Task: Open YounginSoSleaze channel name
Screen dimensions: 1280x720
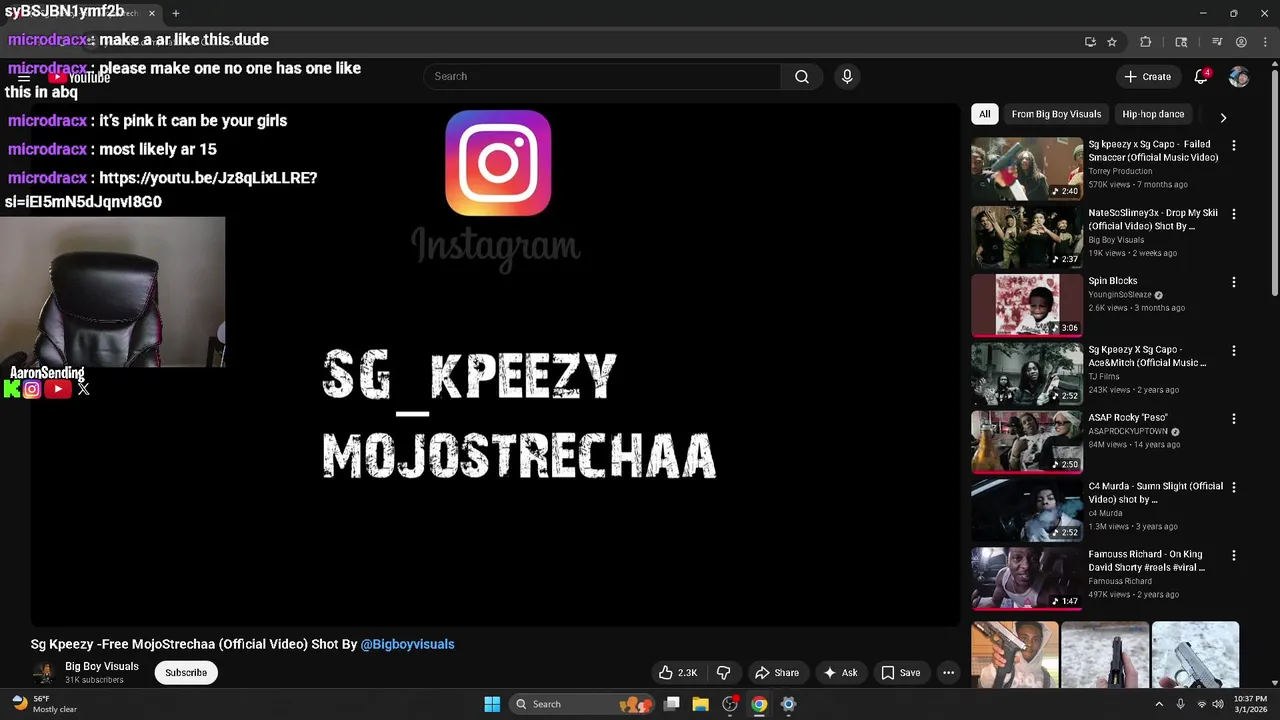Action: 1120,295
